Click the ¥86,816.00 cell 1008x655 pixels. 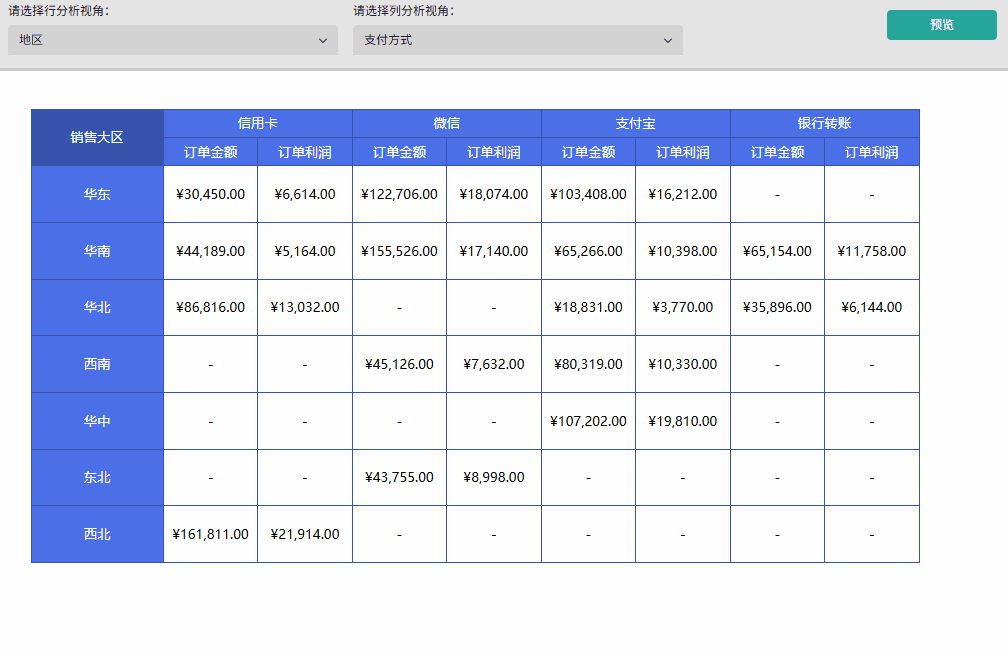coord(210,307)
